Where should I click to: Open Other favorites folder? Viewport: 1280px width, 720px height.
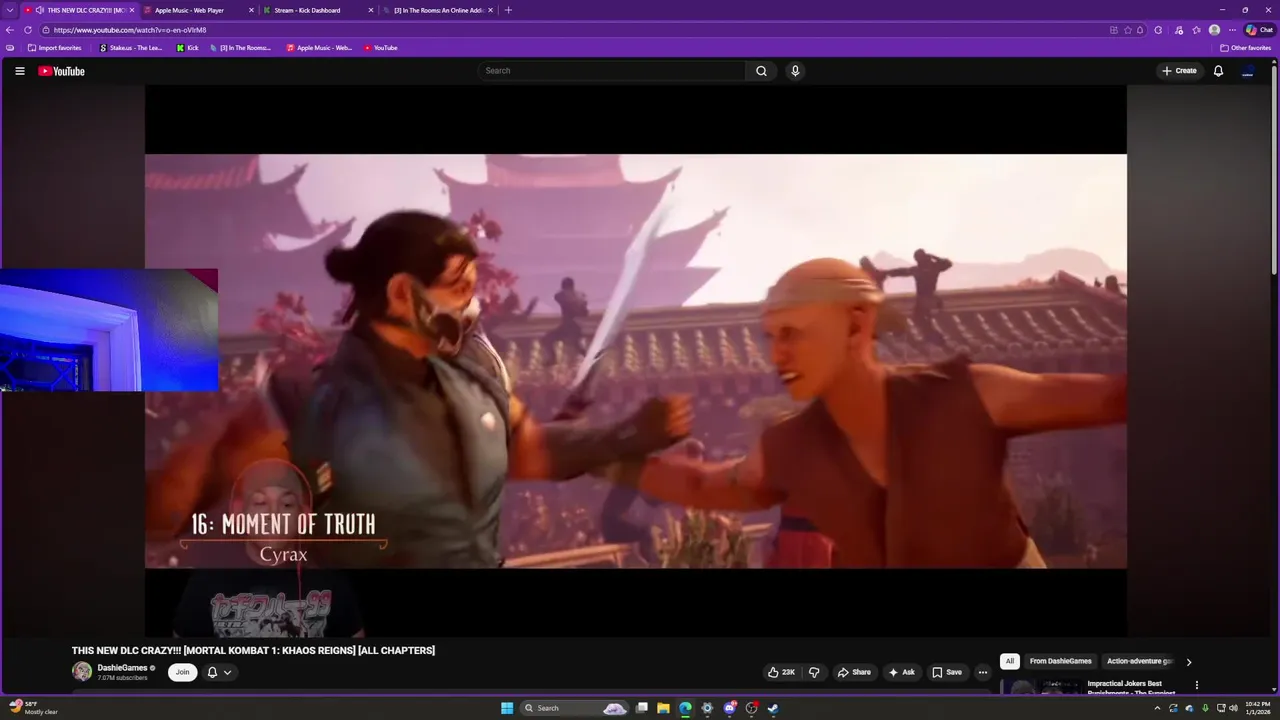[x=1245, y=48]
